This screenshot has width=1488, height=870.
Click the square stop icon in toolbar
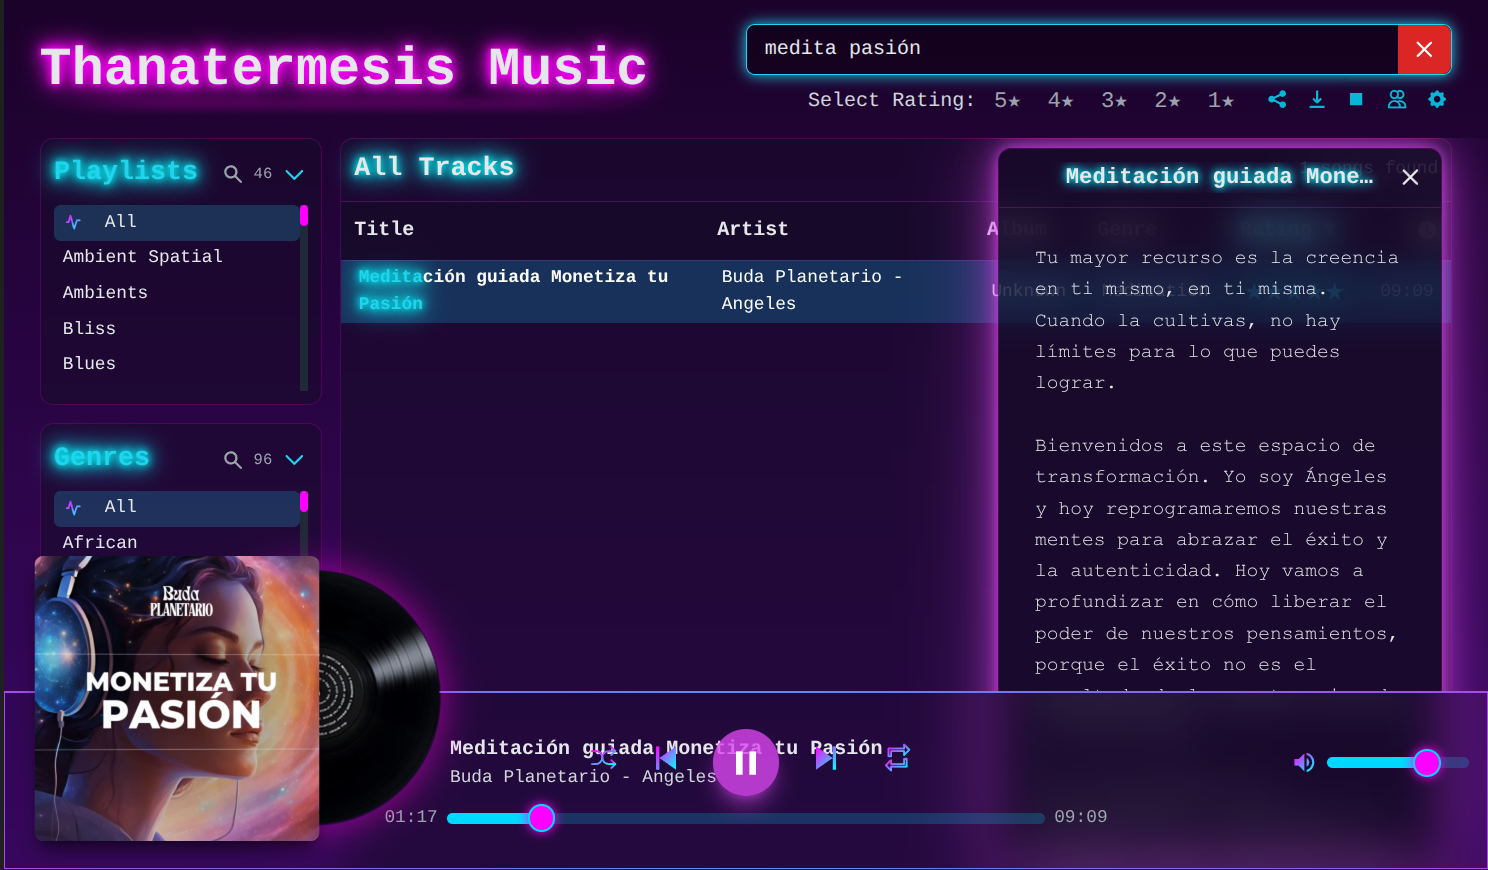coord(1356,99)
